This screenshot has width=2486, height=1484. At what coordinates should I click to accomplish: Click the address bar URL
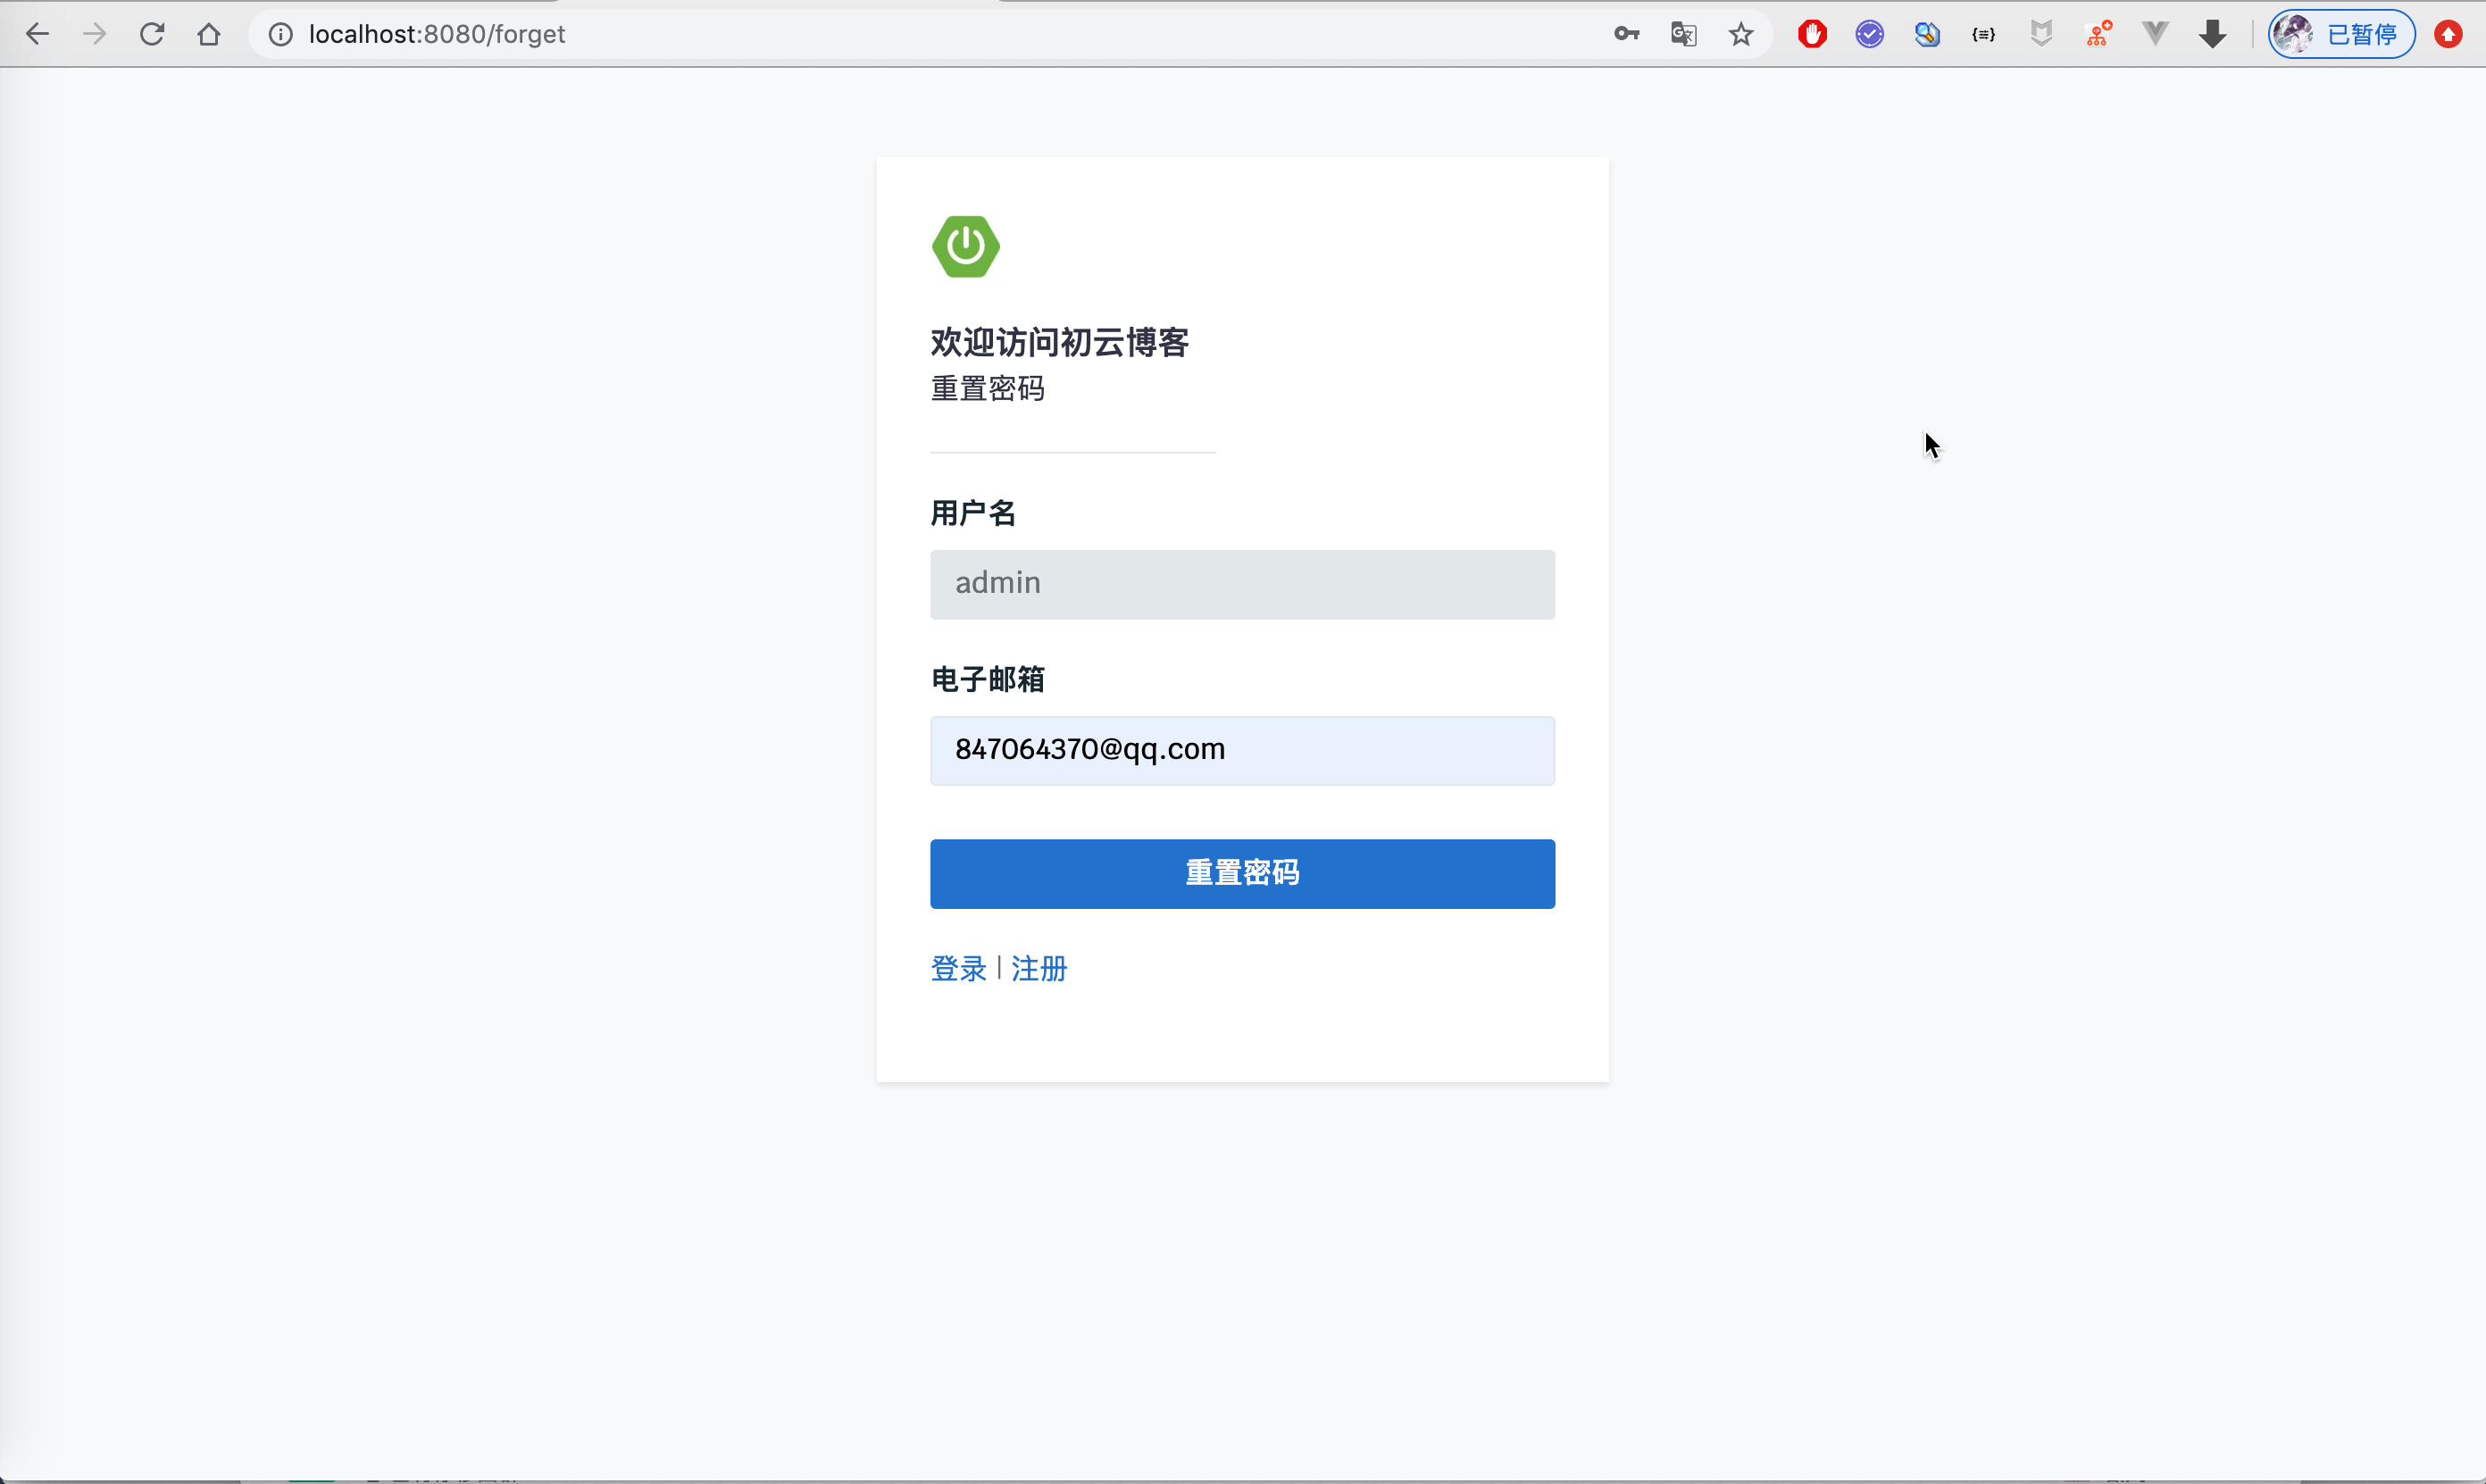coord(437,34)
